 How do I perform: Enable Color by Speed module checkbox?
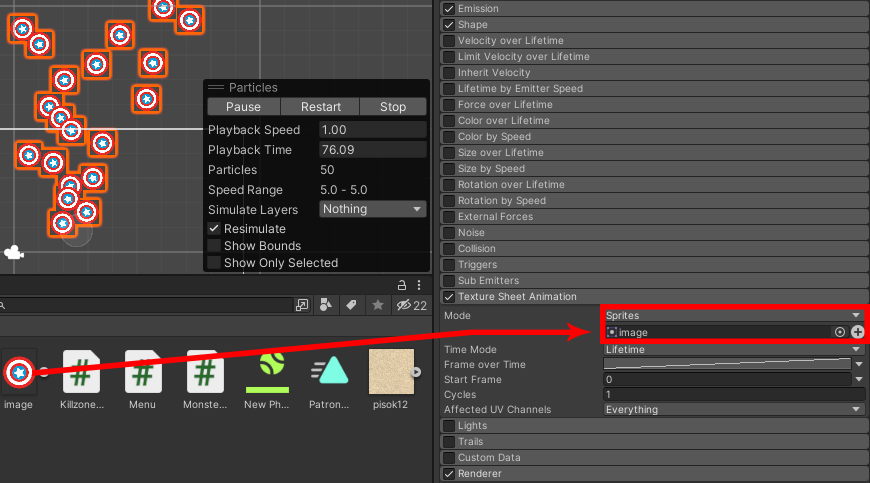449,136
